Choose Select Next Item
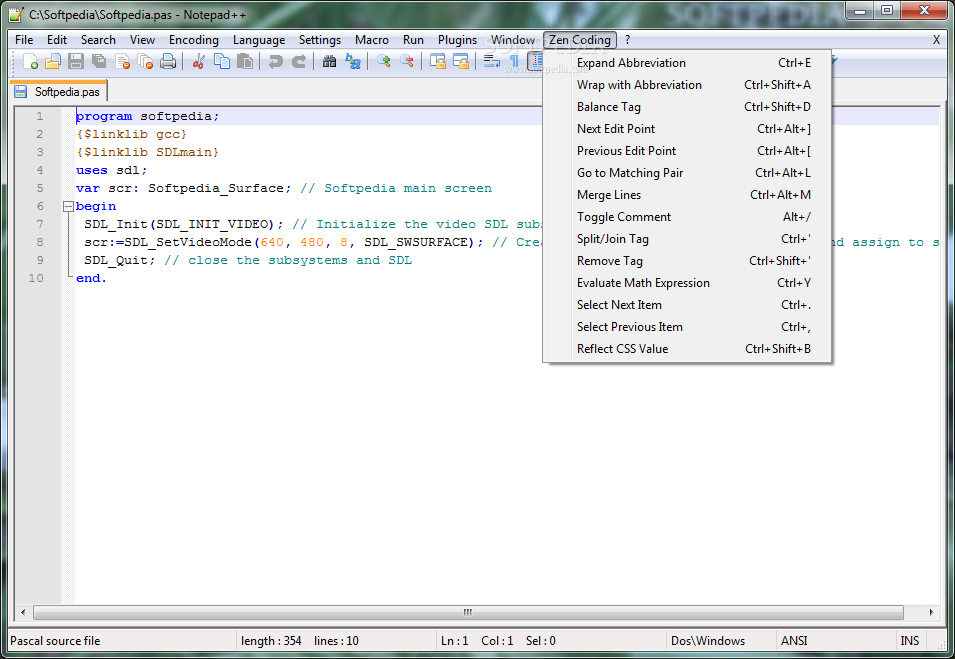 click(x=687, y=304)
